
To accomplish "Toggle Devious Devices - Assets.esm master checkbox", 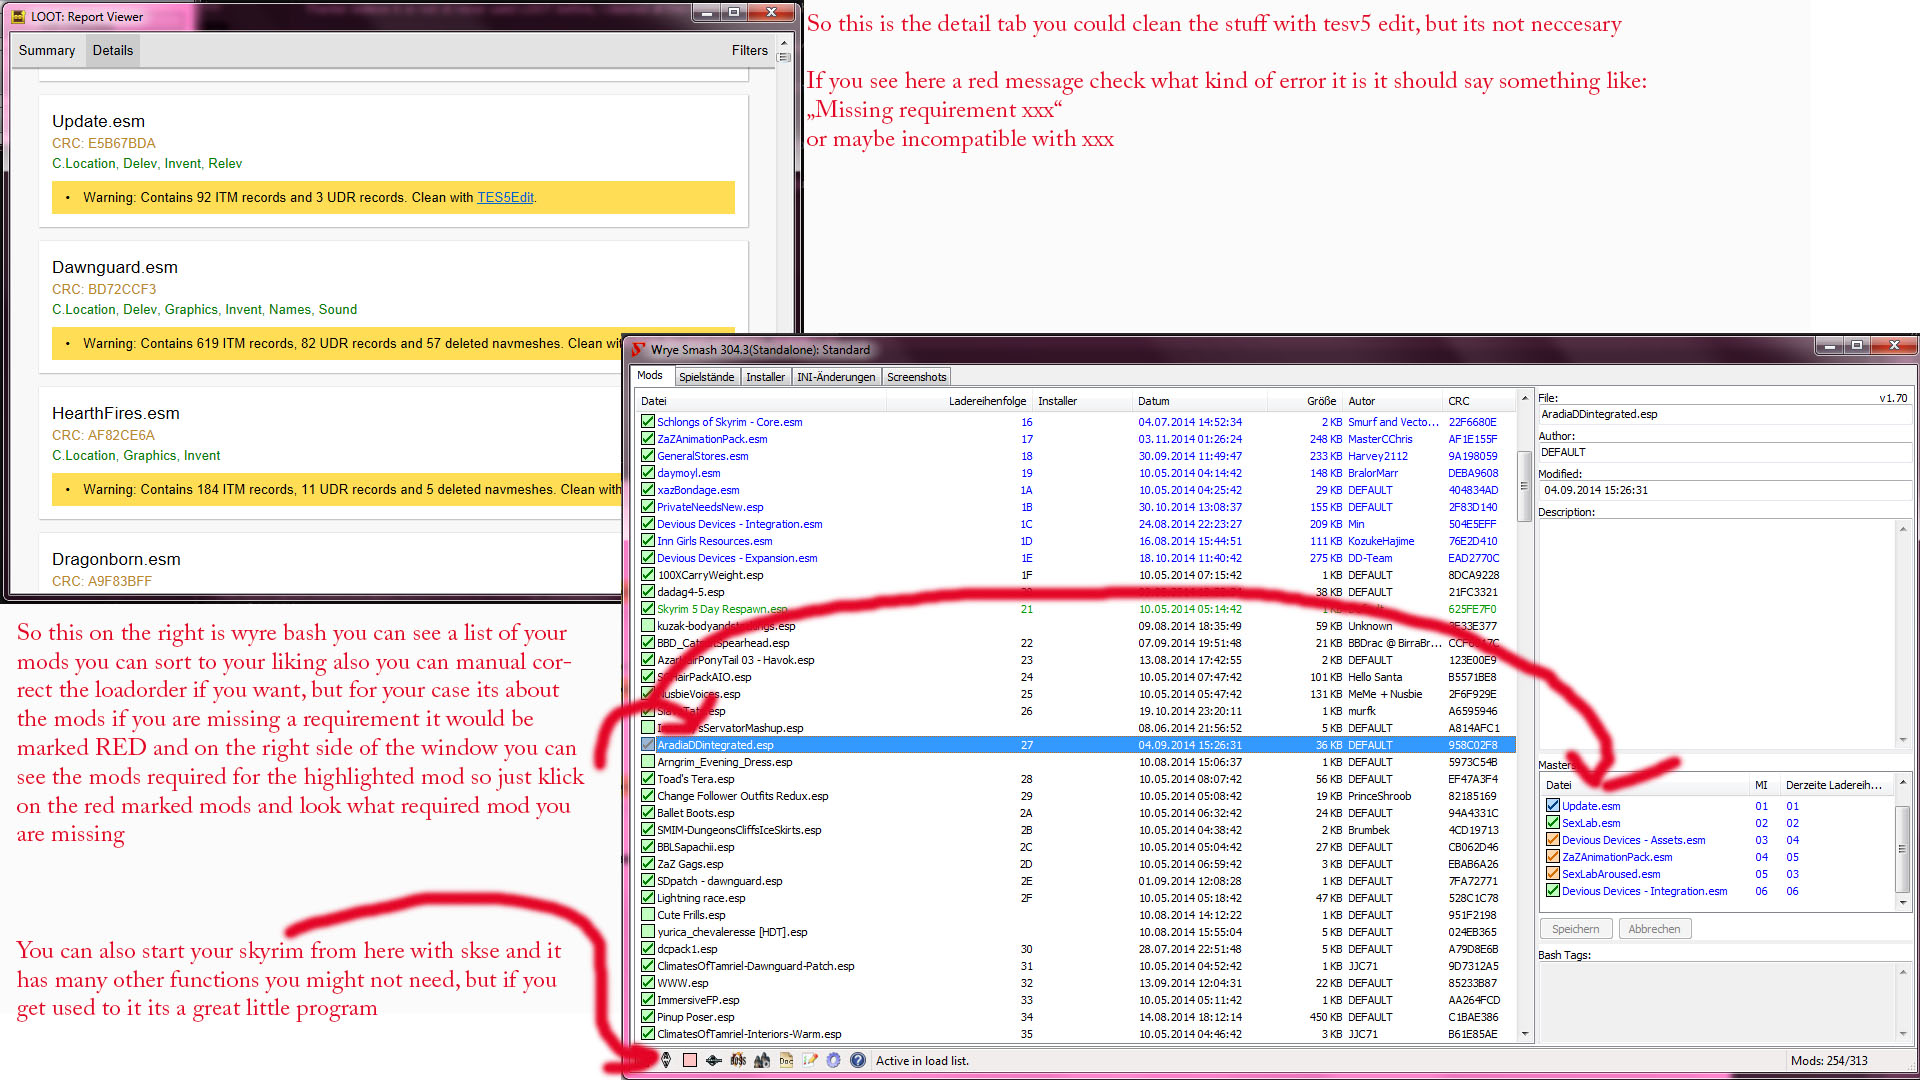I will tap(1553, 840).
